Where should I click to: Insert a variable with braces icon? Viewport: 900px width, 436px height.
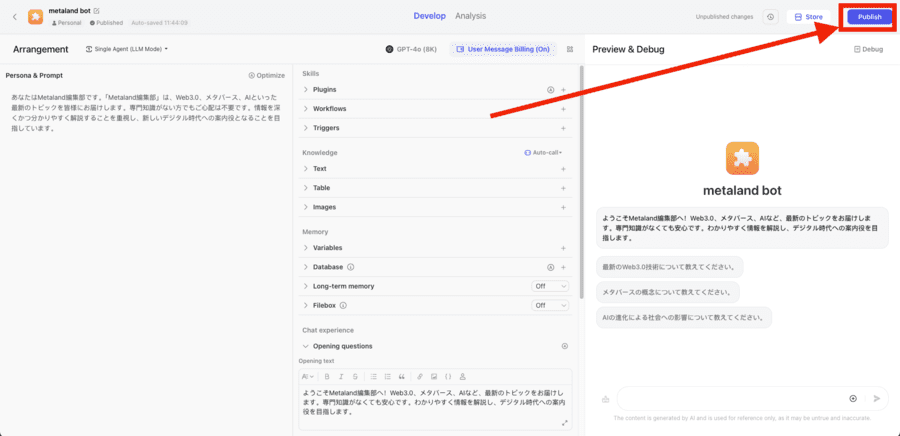point(448,377)
